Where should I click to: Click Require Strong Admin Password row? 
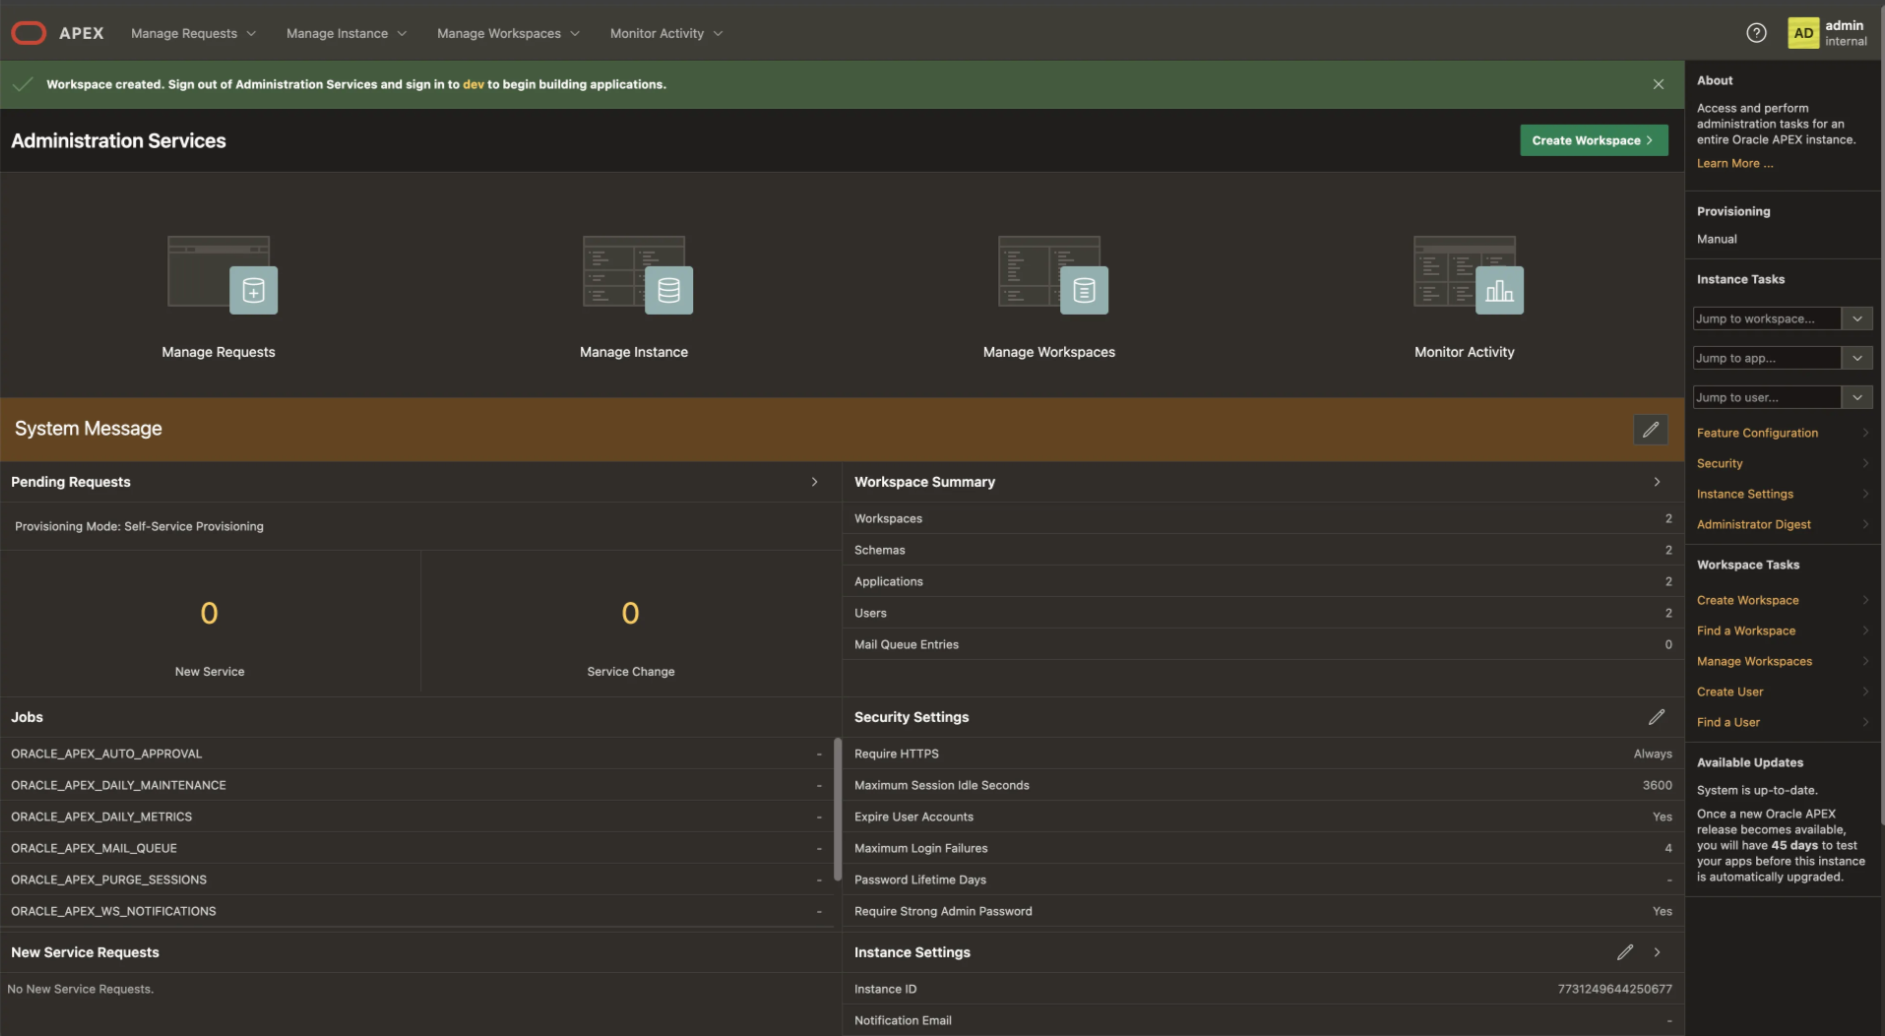1263,911
